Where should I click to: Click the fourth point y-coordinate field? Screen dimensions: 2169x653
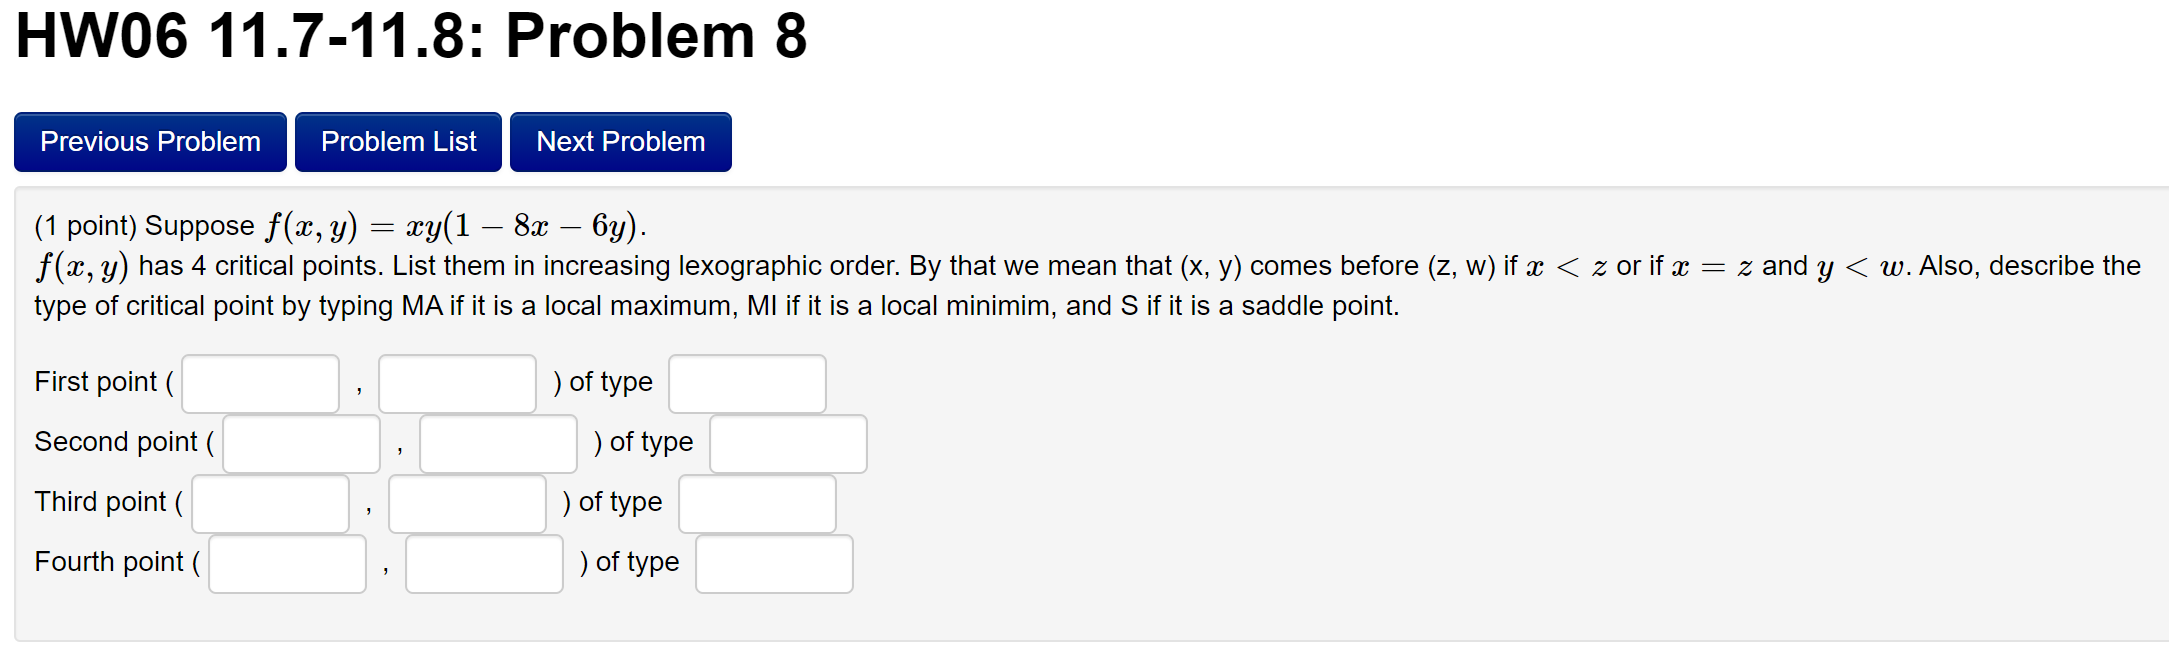(x=483, y=563)
